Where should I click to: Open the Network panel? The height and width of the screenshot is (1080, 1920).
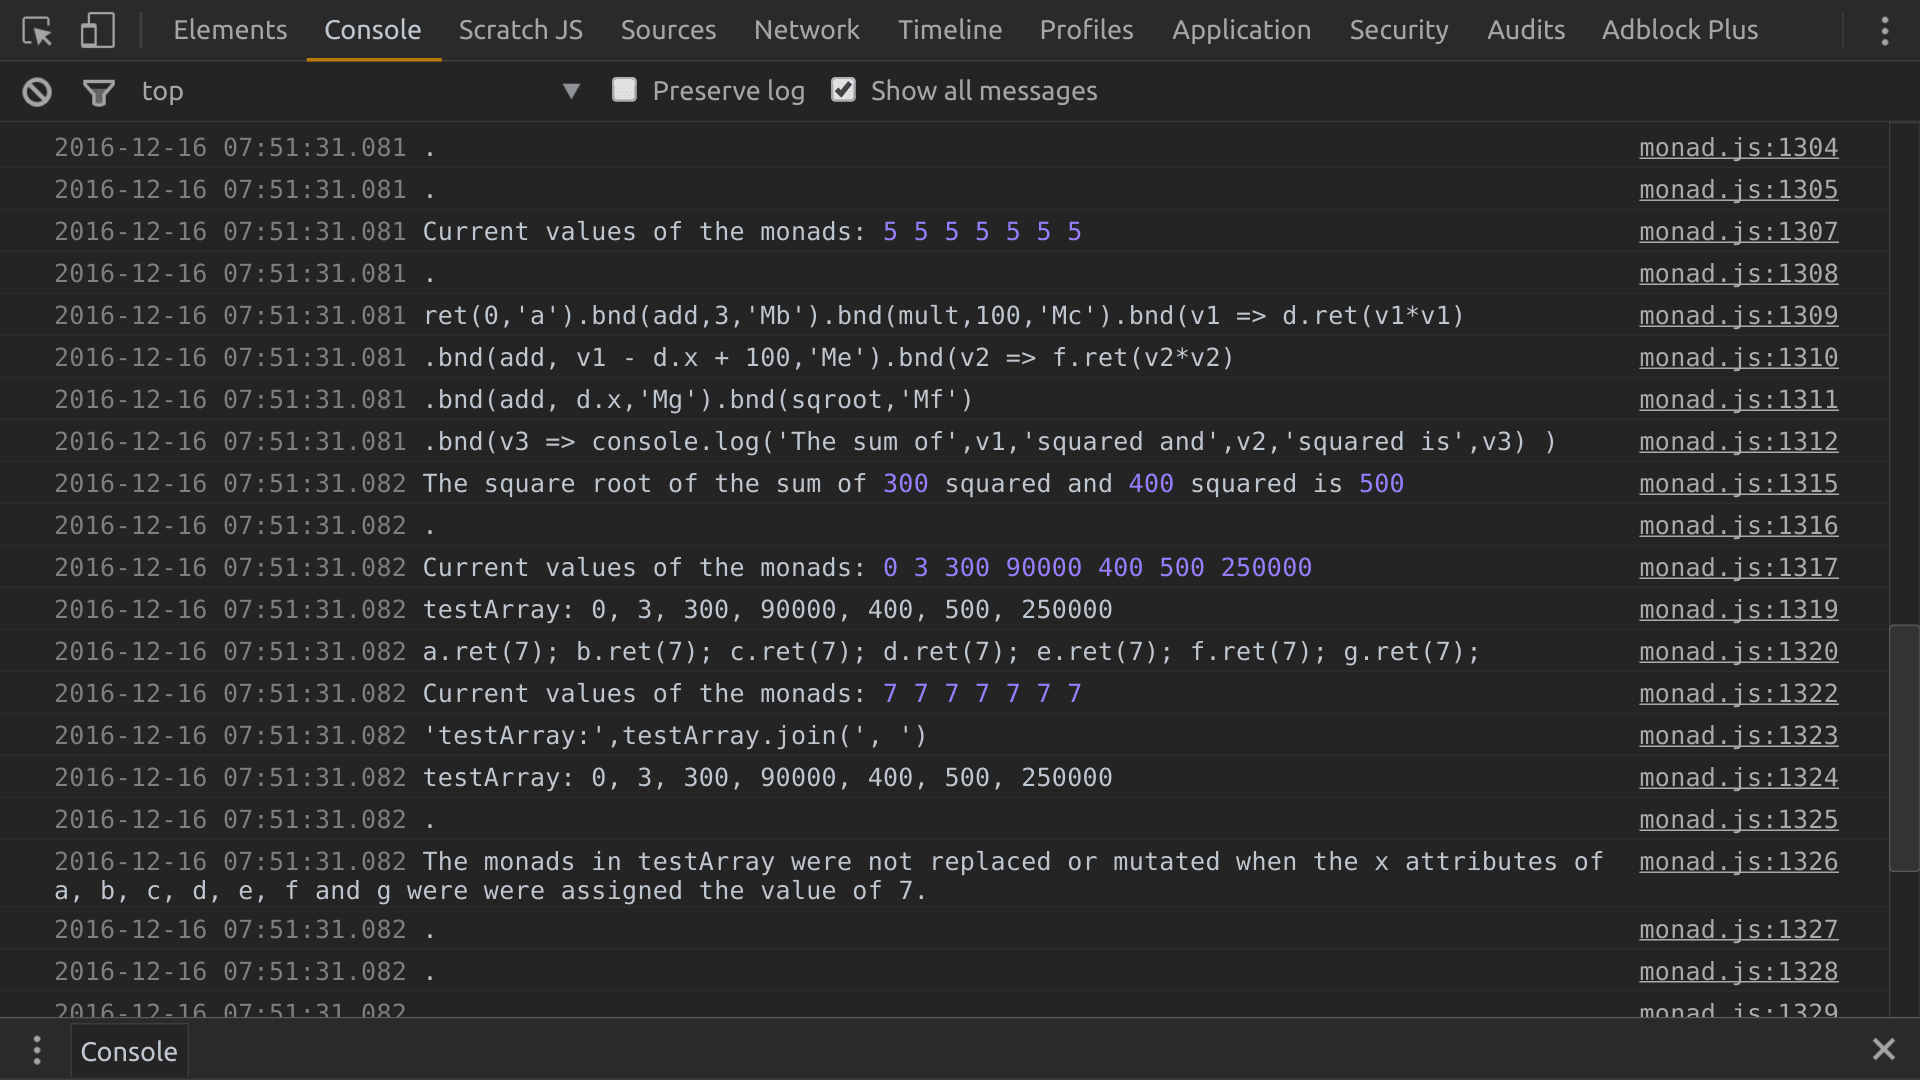[x=806, y=29]
